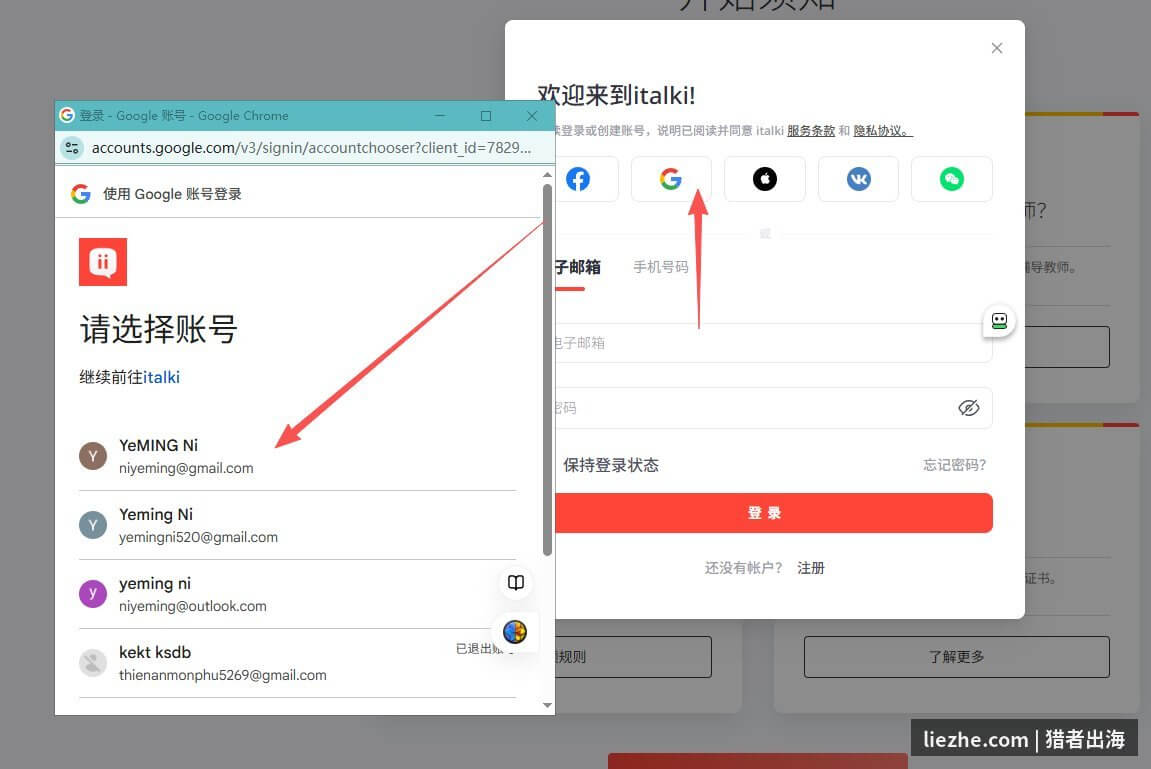Click the reading mode book icon
This screenshot has height=769, width=1151.
point(516,583)
